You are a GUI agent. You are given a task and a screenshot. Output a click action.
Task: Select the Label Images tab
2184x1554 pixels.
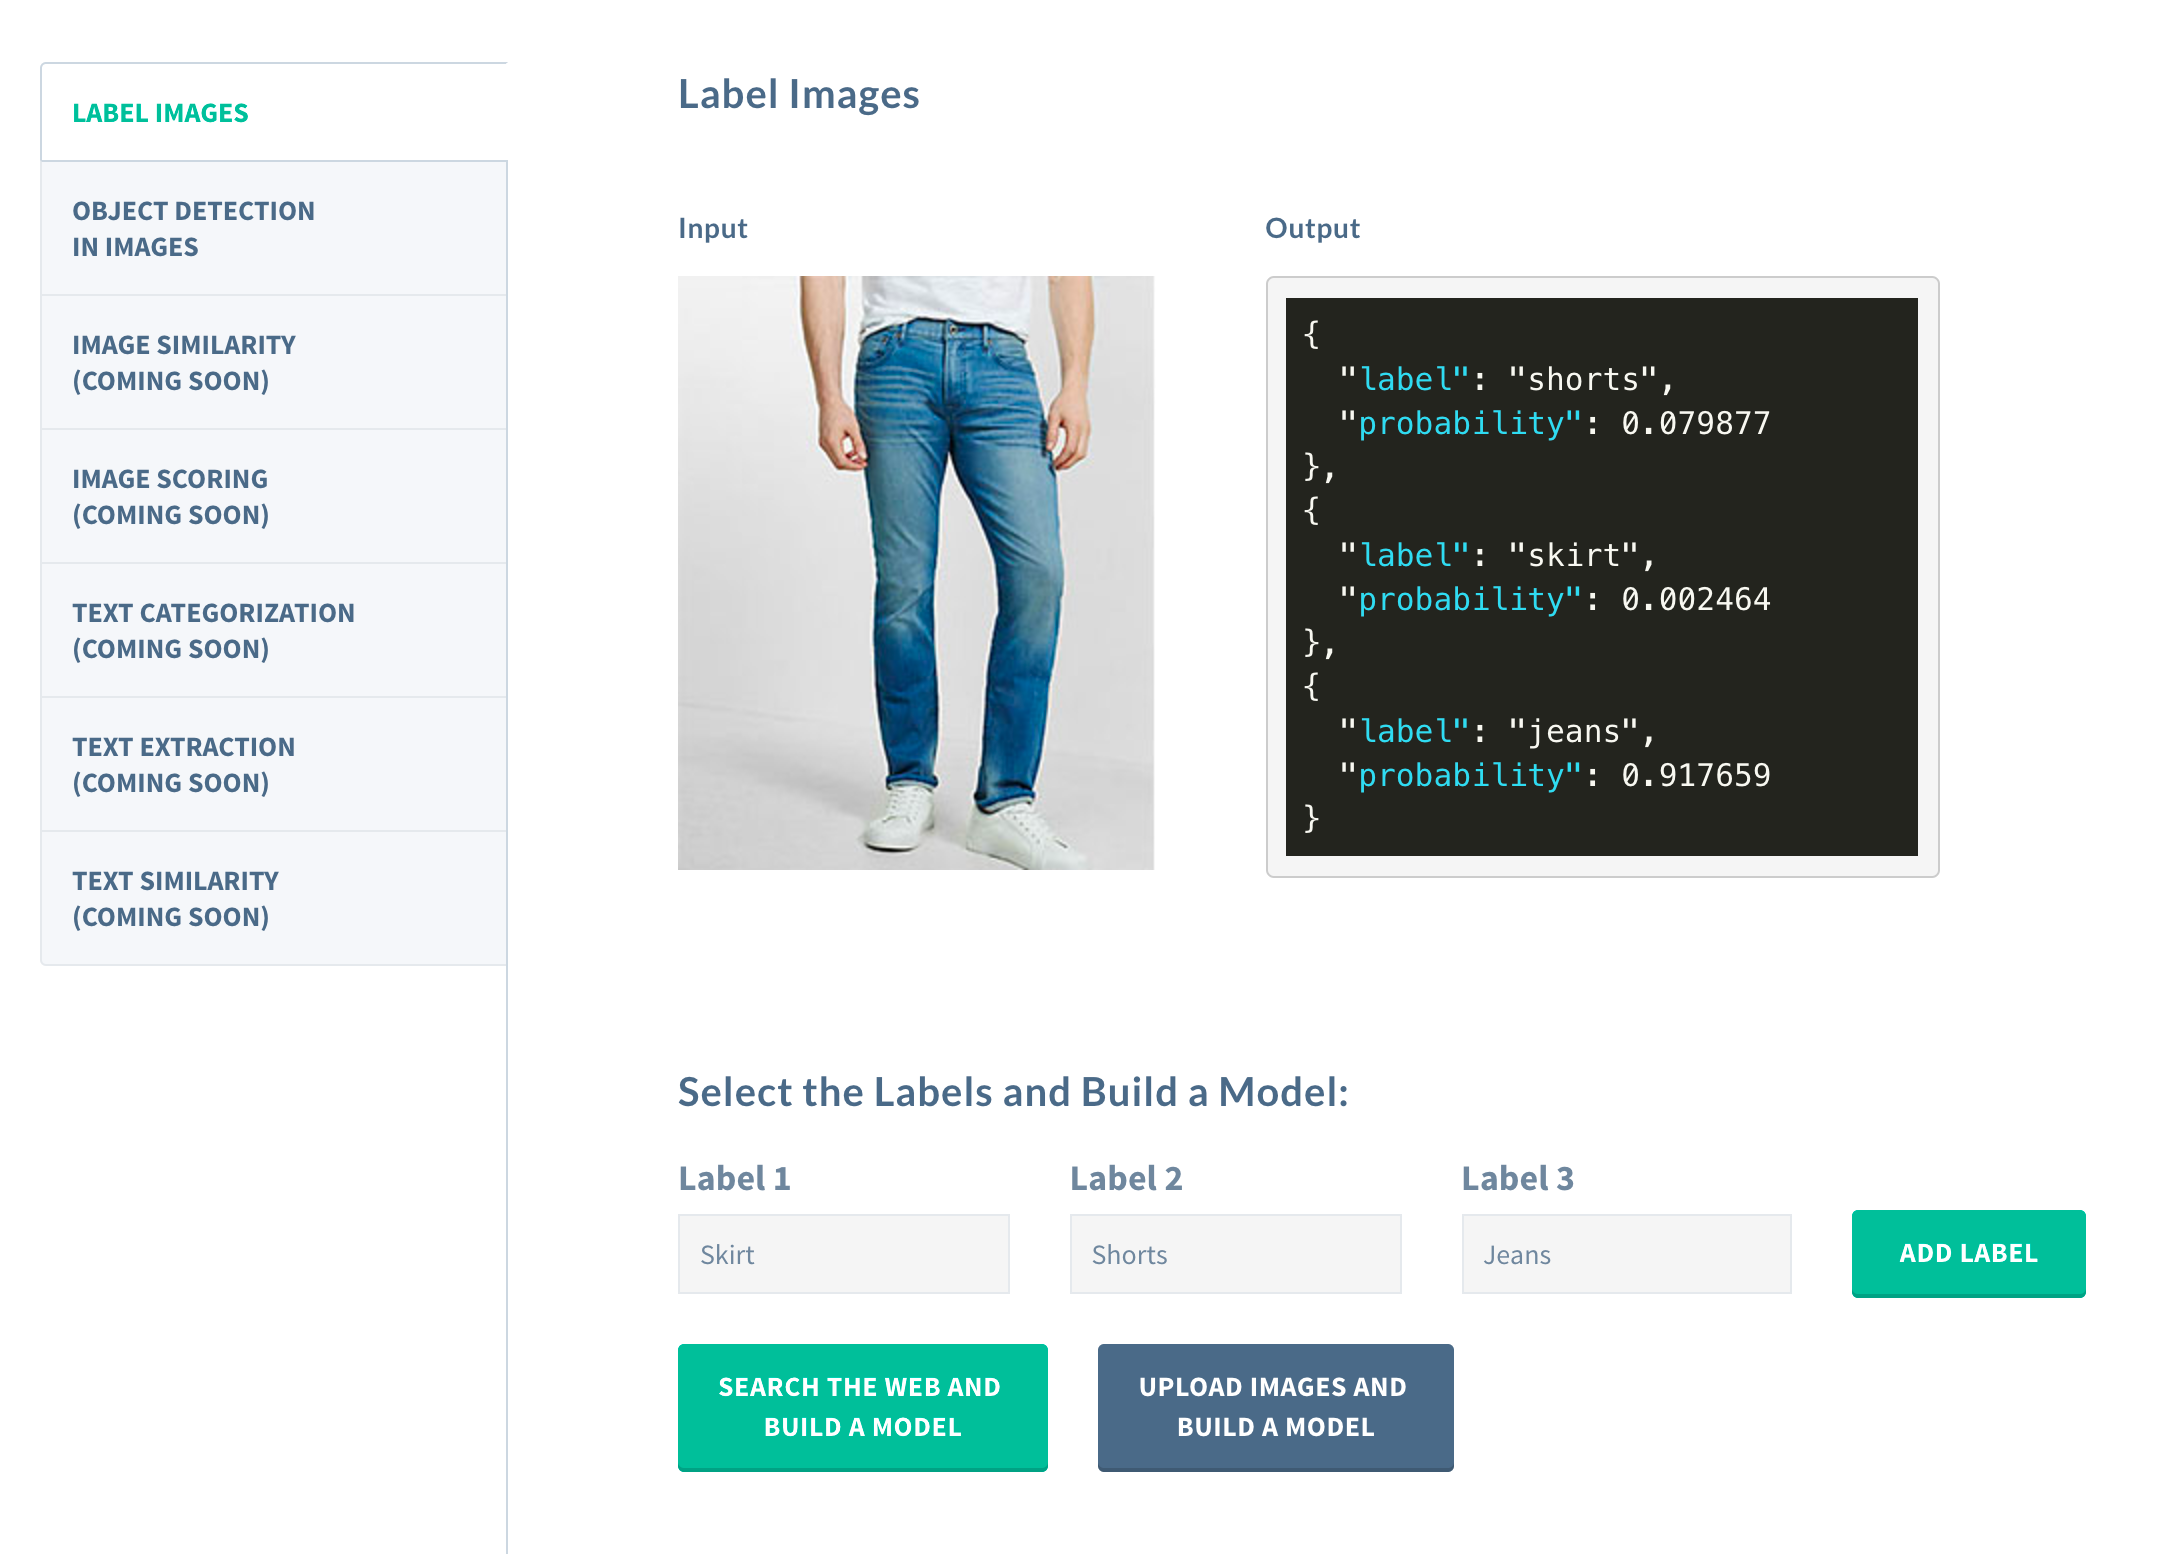[x=160, y=113]
